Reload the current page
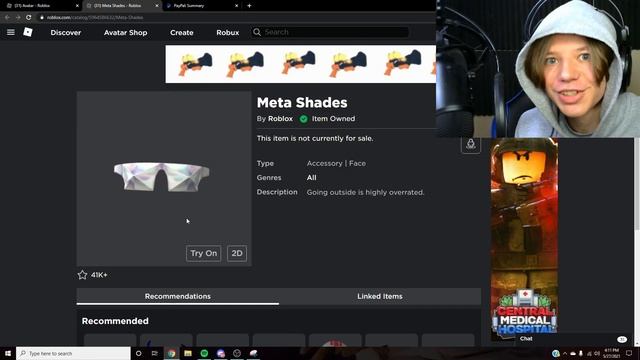640x360 pixels. pyautogui.click(x=28, y=18)
